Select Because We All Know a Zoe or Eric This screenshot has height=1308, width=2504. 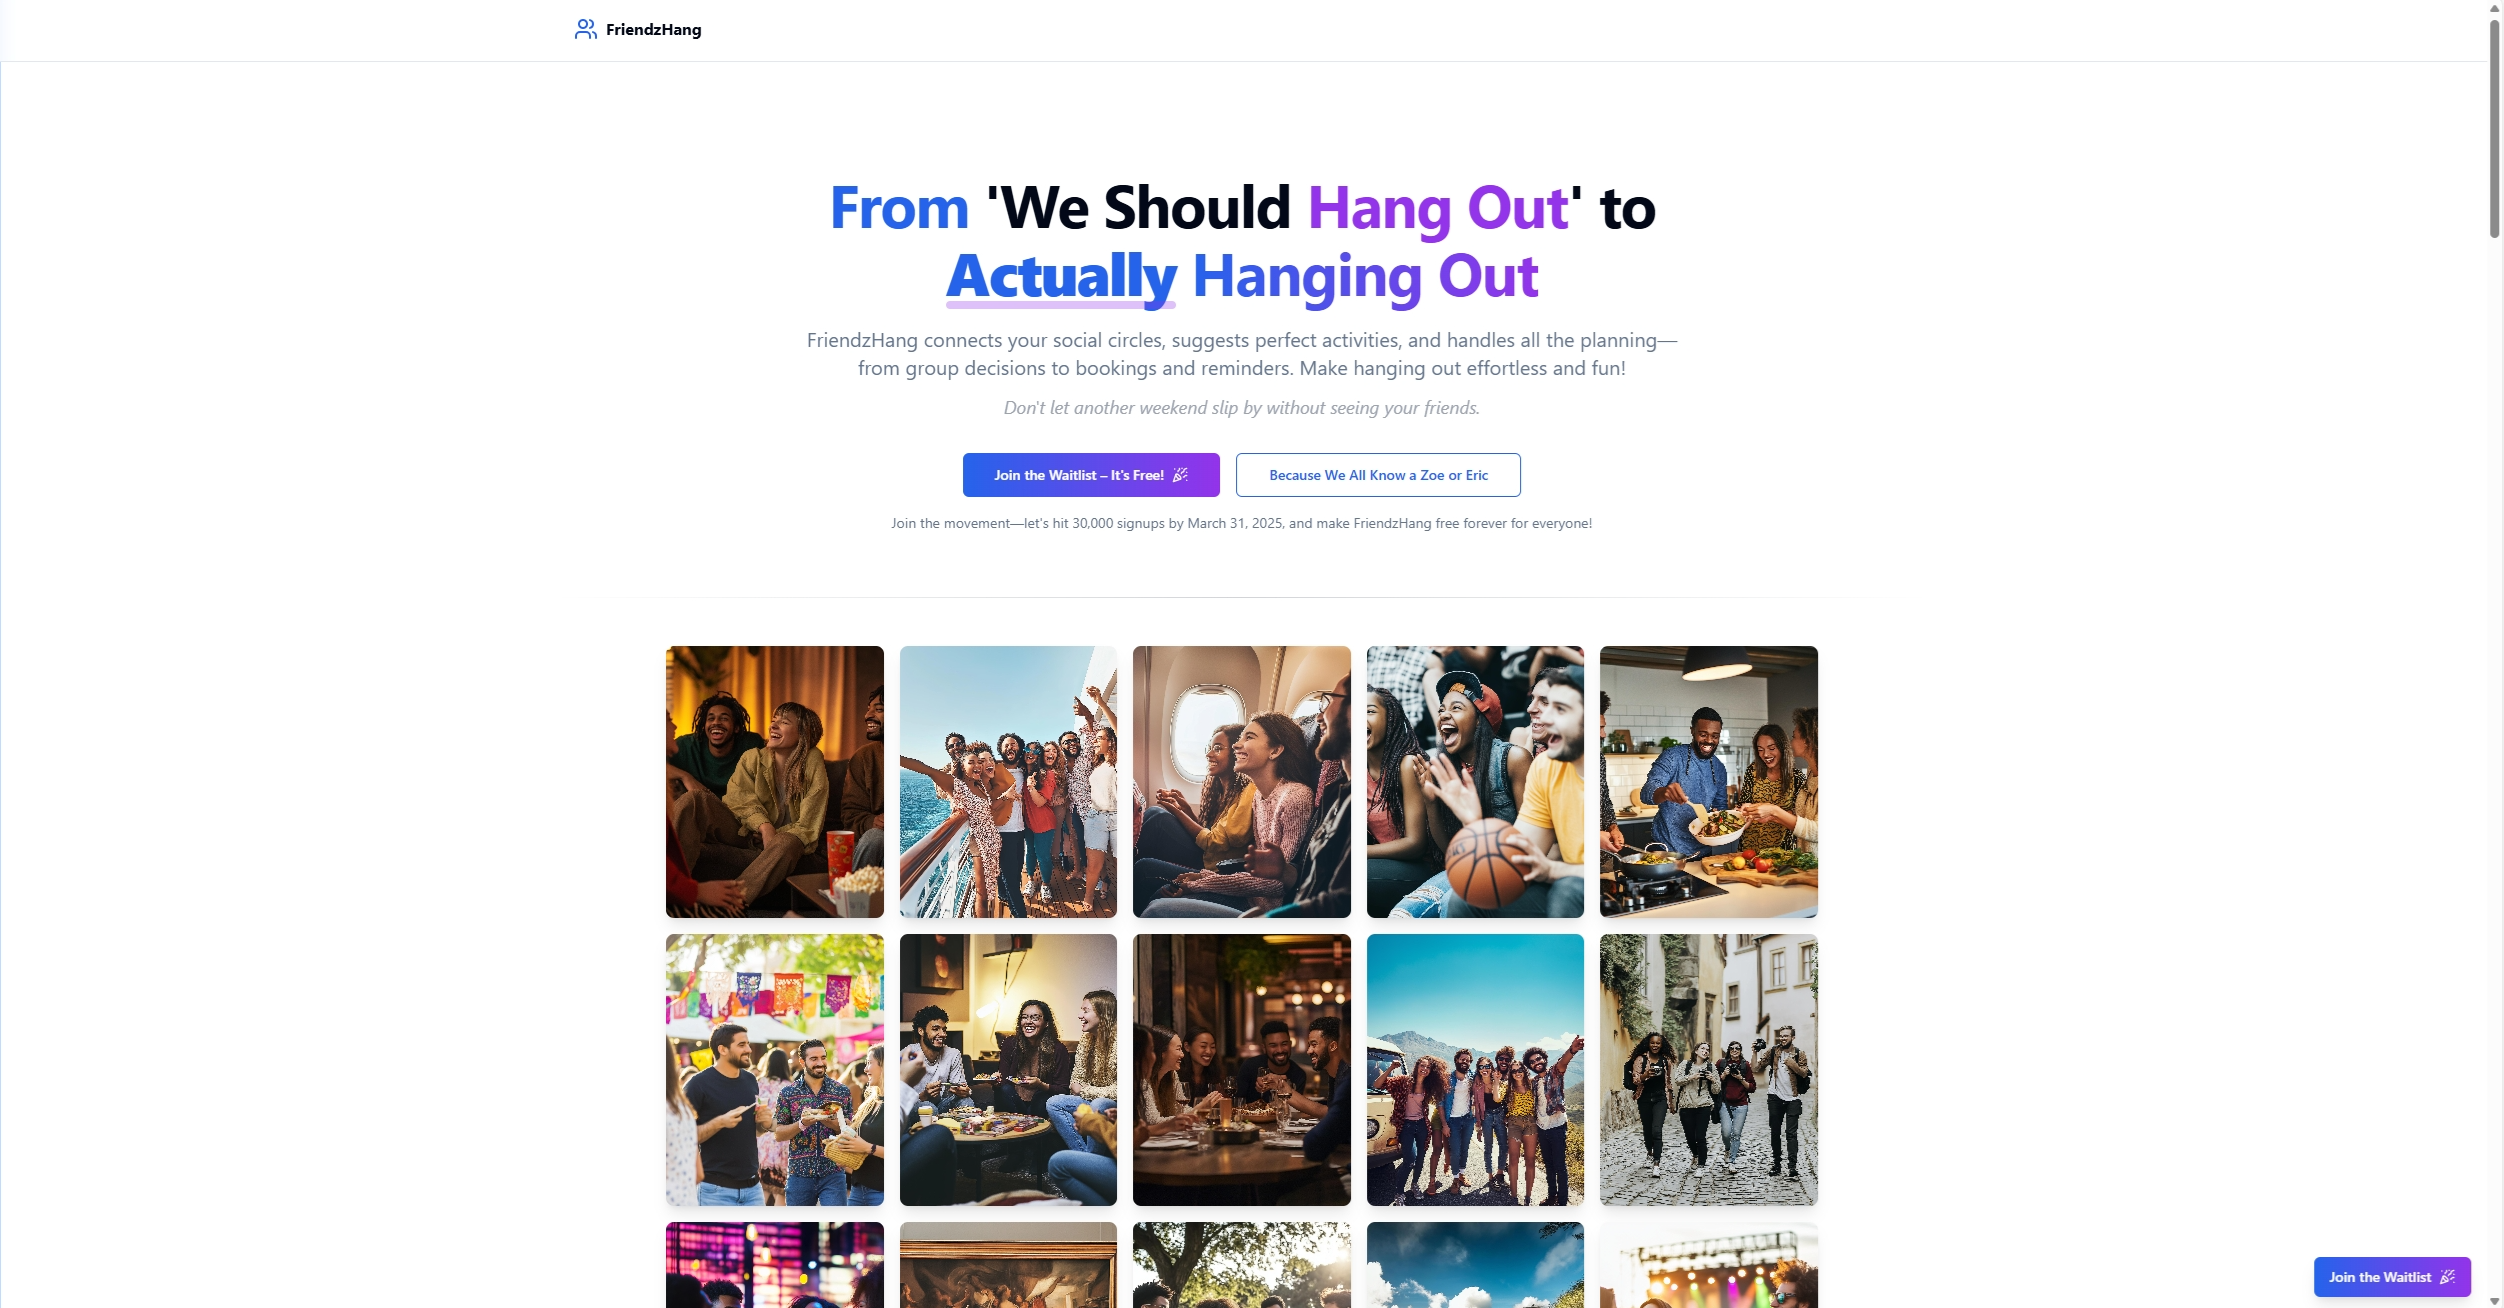click(x=1378, y=475)
